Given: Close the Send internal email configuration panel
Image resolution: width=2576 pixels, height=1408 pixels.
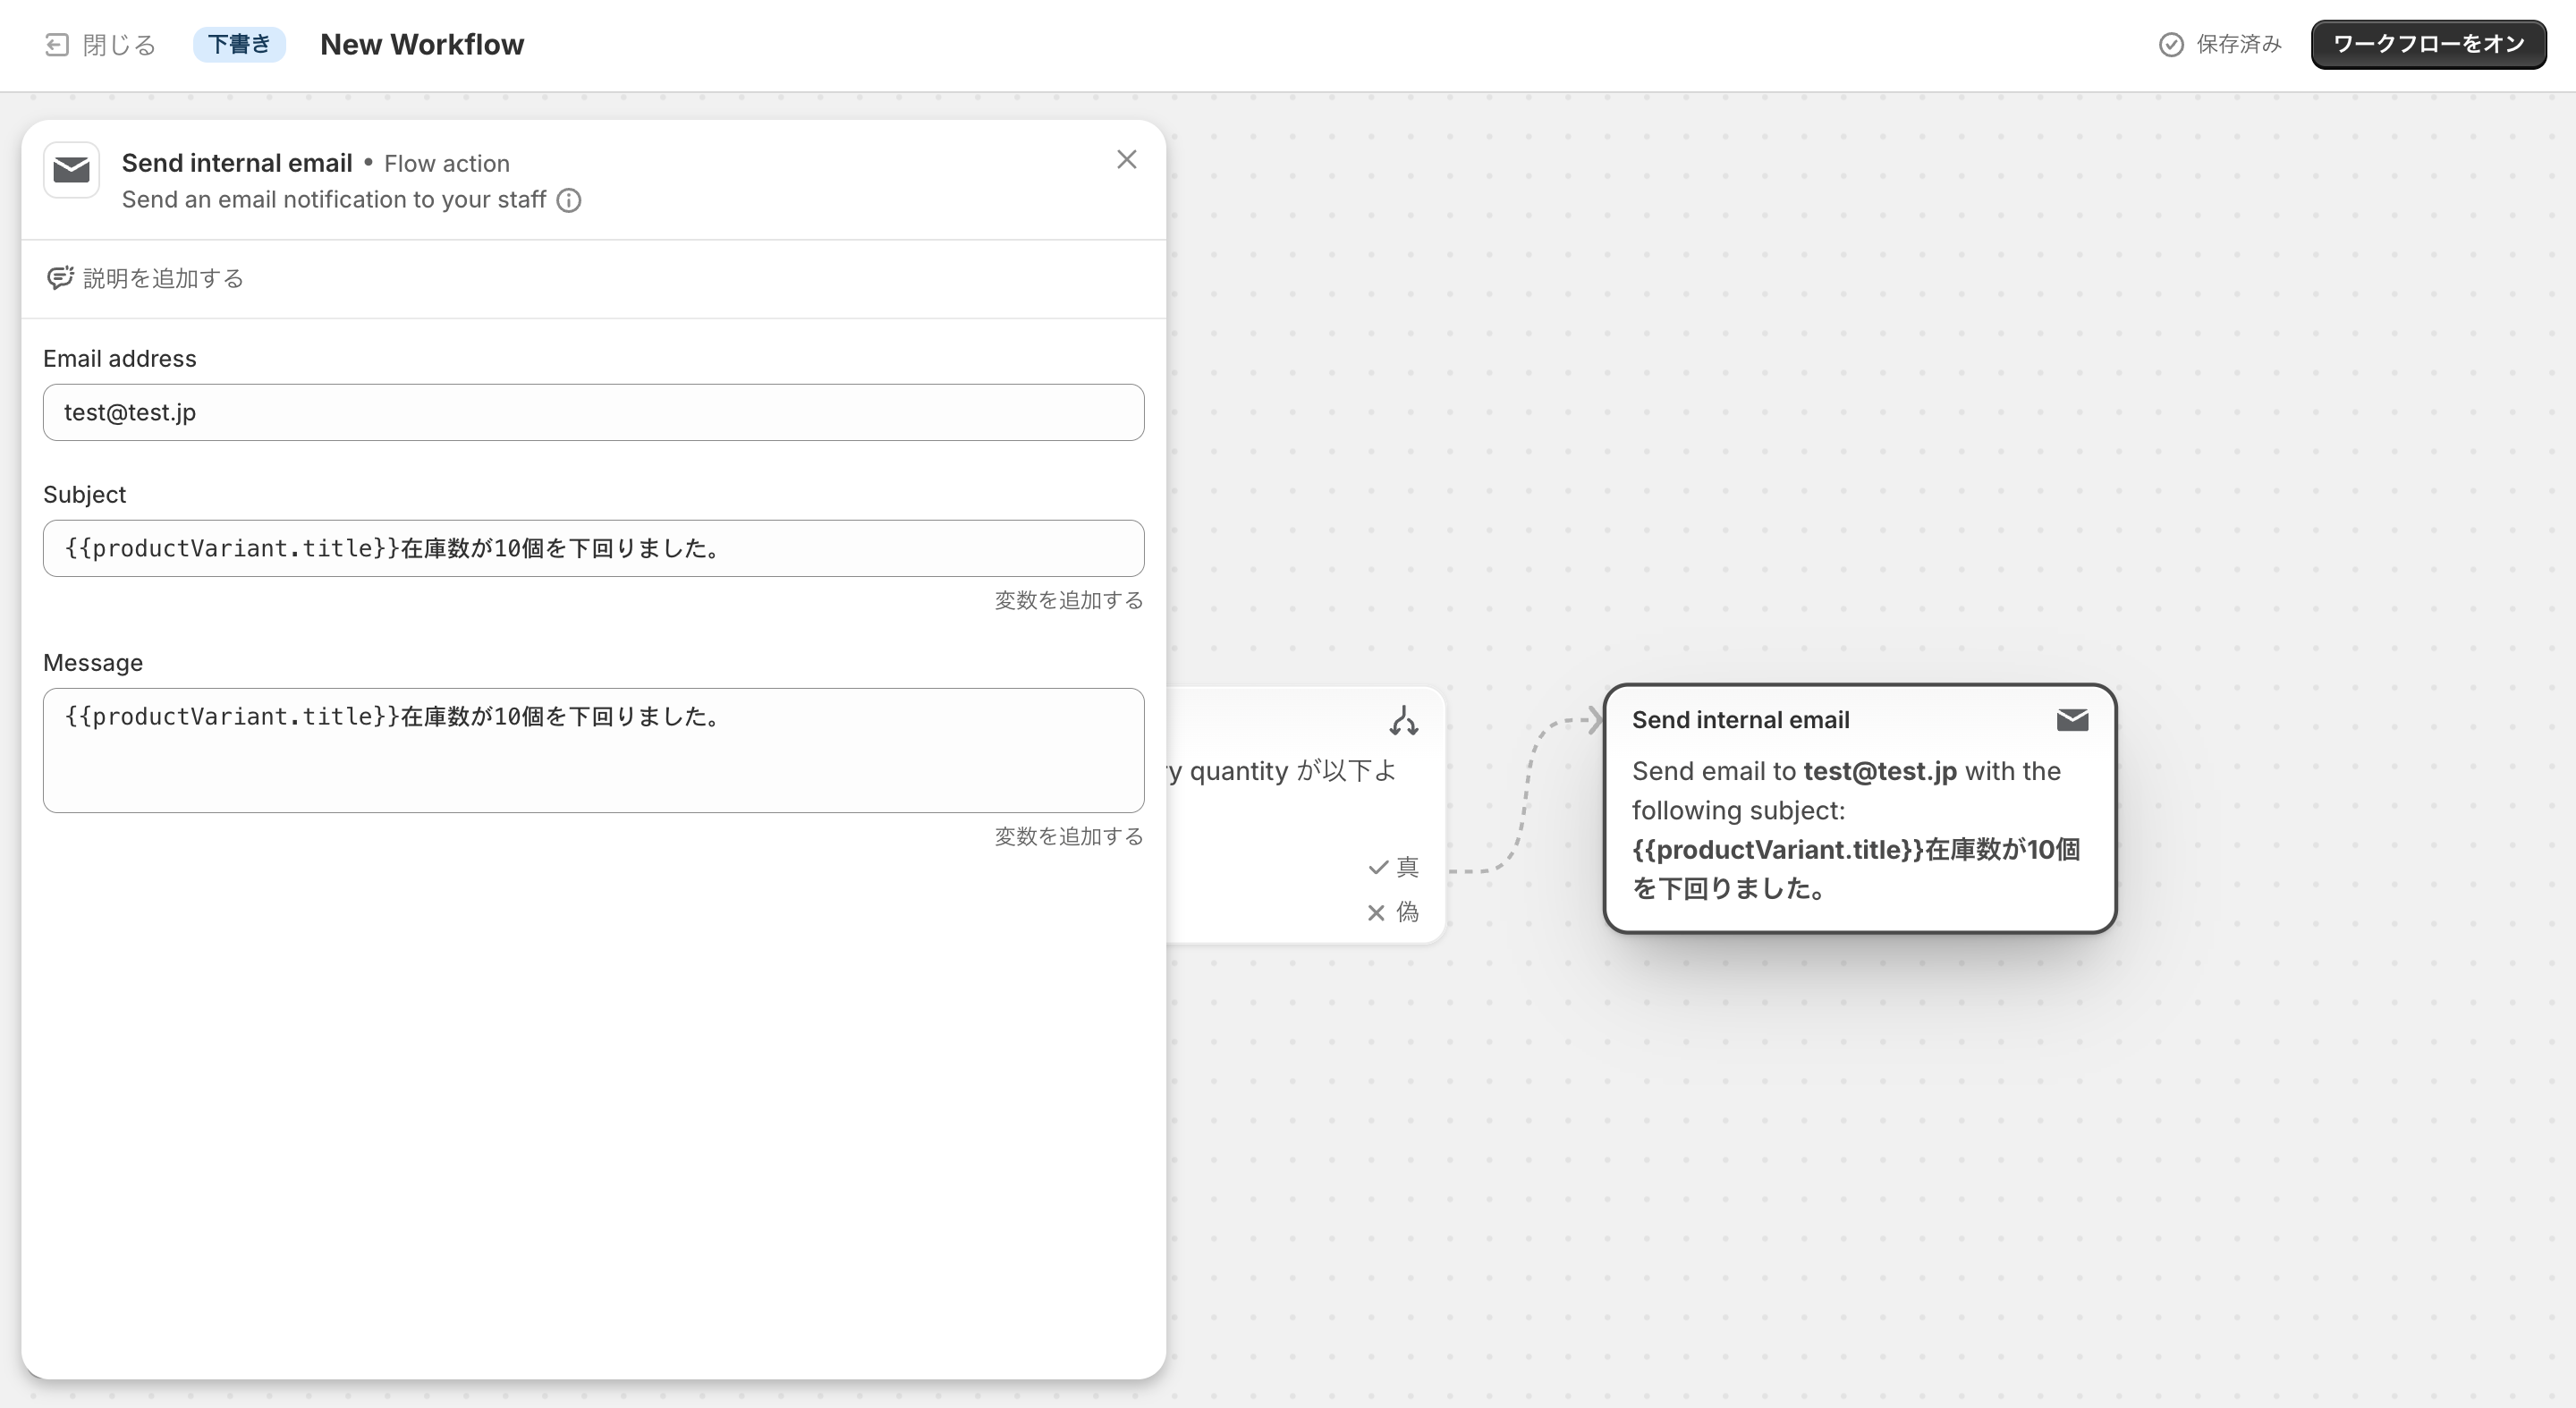Looking at the screenshot, I should (1126, 159).
